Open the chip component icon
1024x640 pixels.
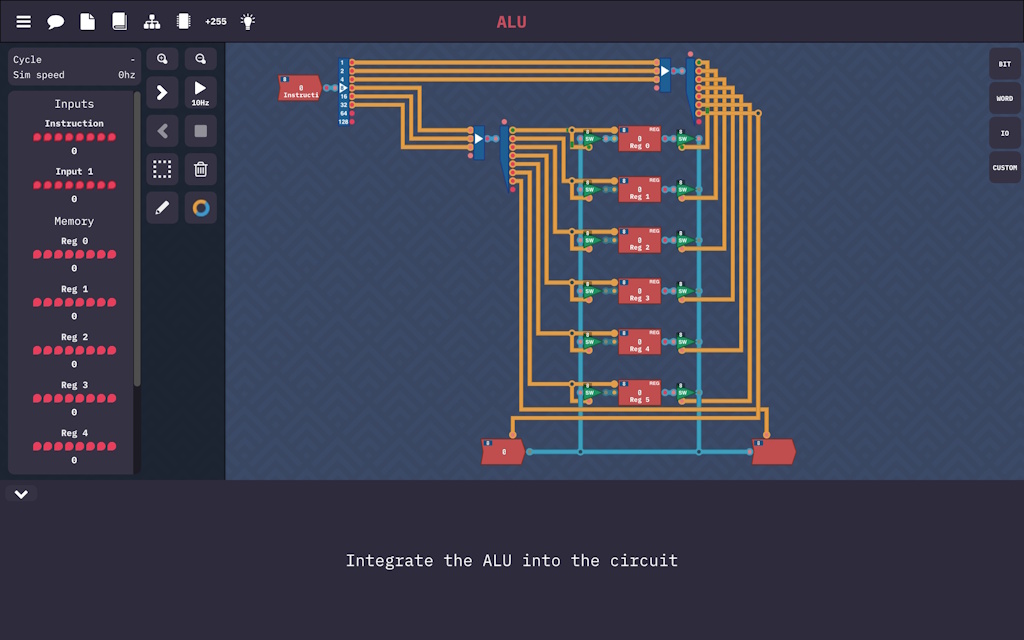pos(184,22)
